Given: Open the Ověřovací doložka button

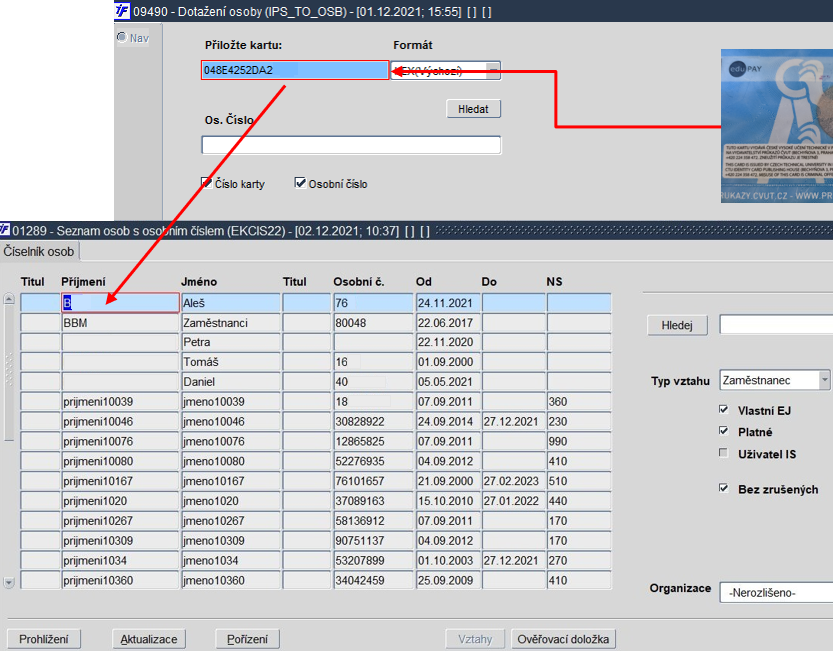Looking at the screenshot, I should [563, 639].
